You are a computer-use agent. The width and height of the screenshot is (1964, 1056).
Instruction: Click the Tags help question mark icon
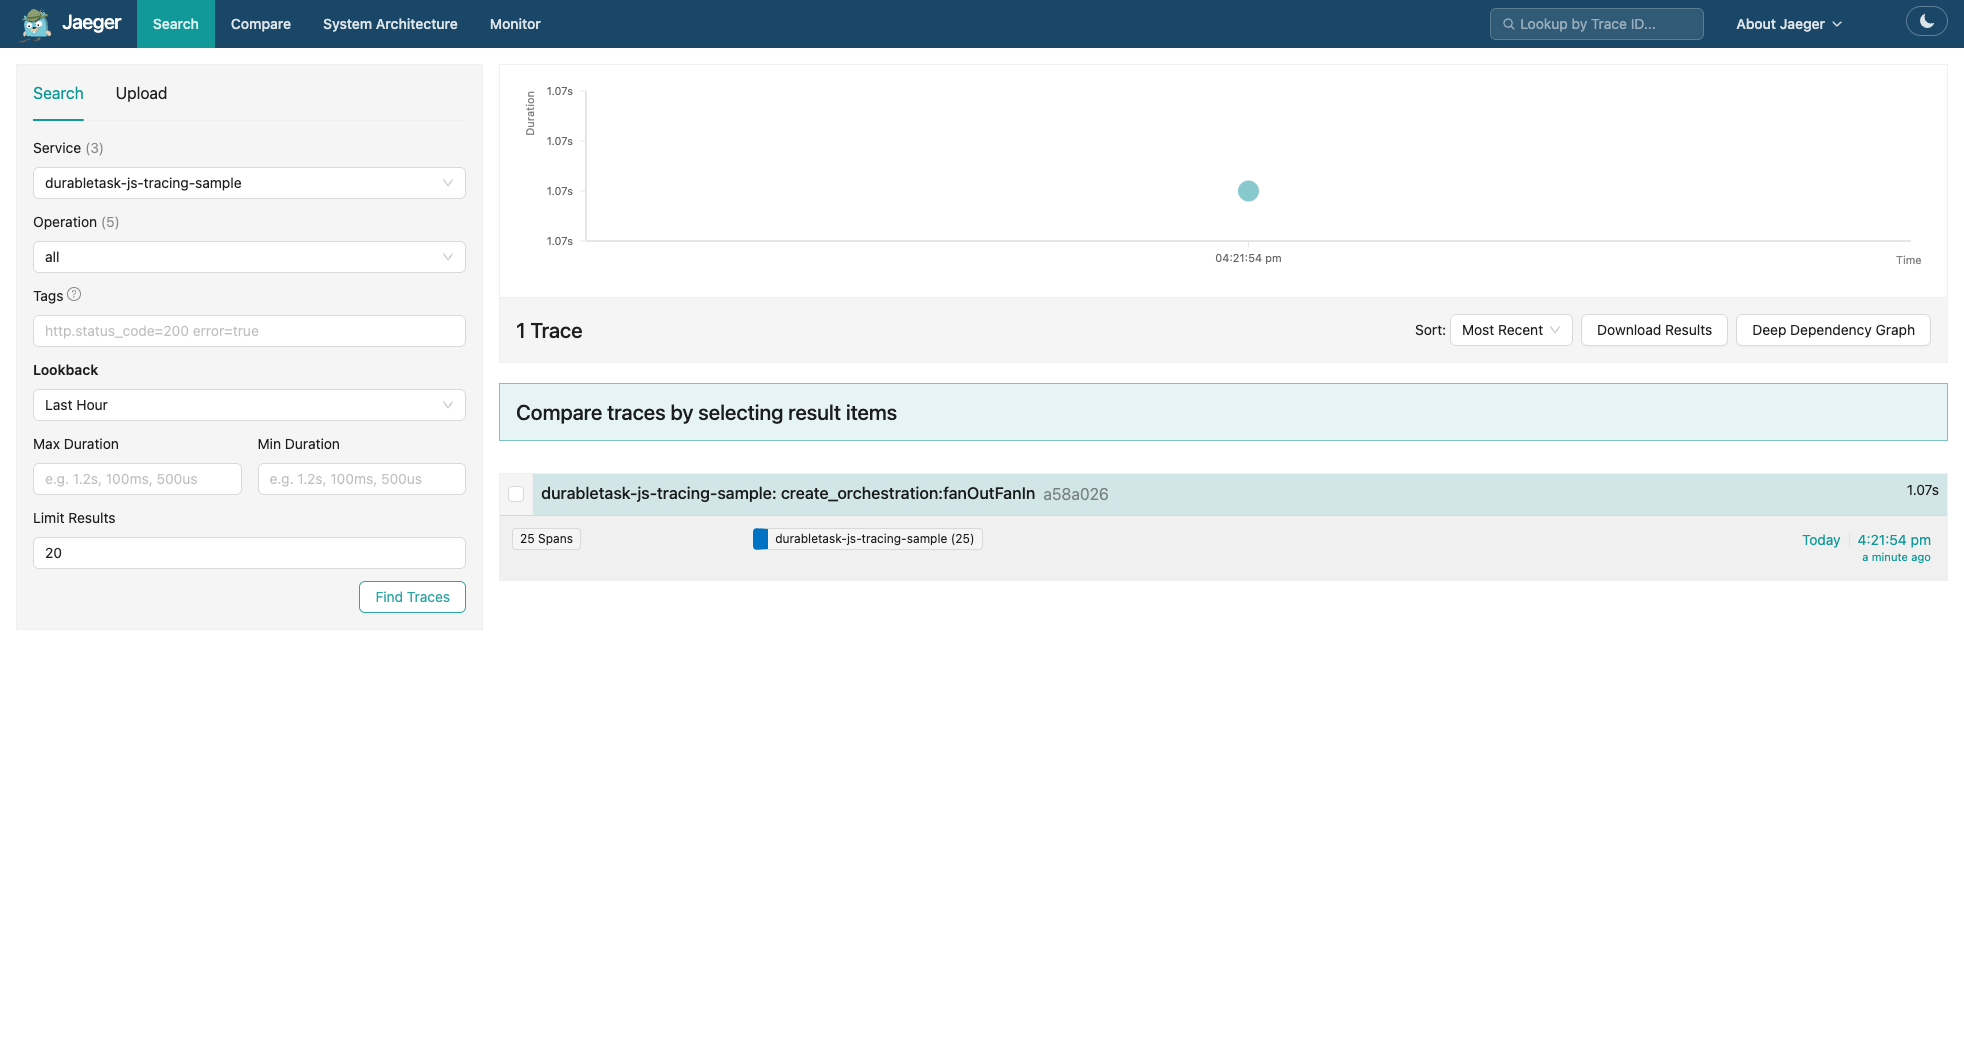click(x=74, y=295)
